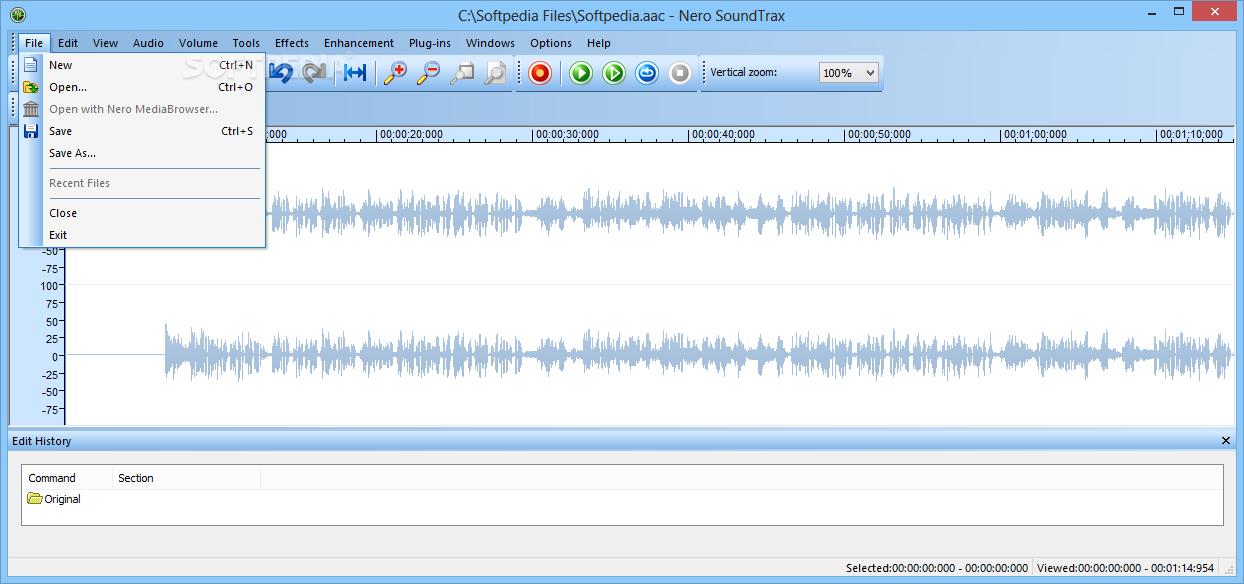Click the grayed Redo arrow icon
This screenshot has width=1244, height=584.
[x=314, y=73]
